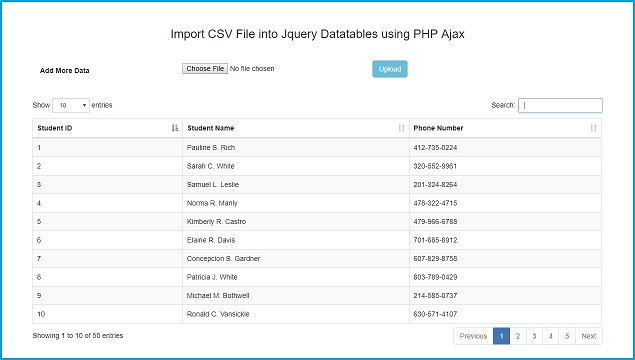Click the name Patricia J. White

pyautogui.click(x=212, y=277)
